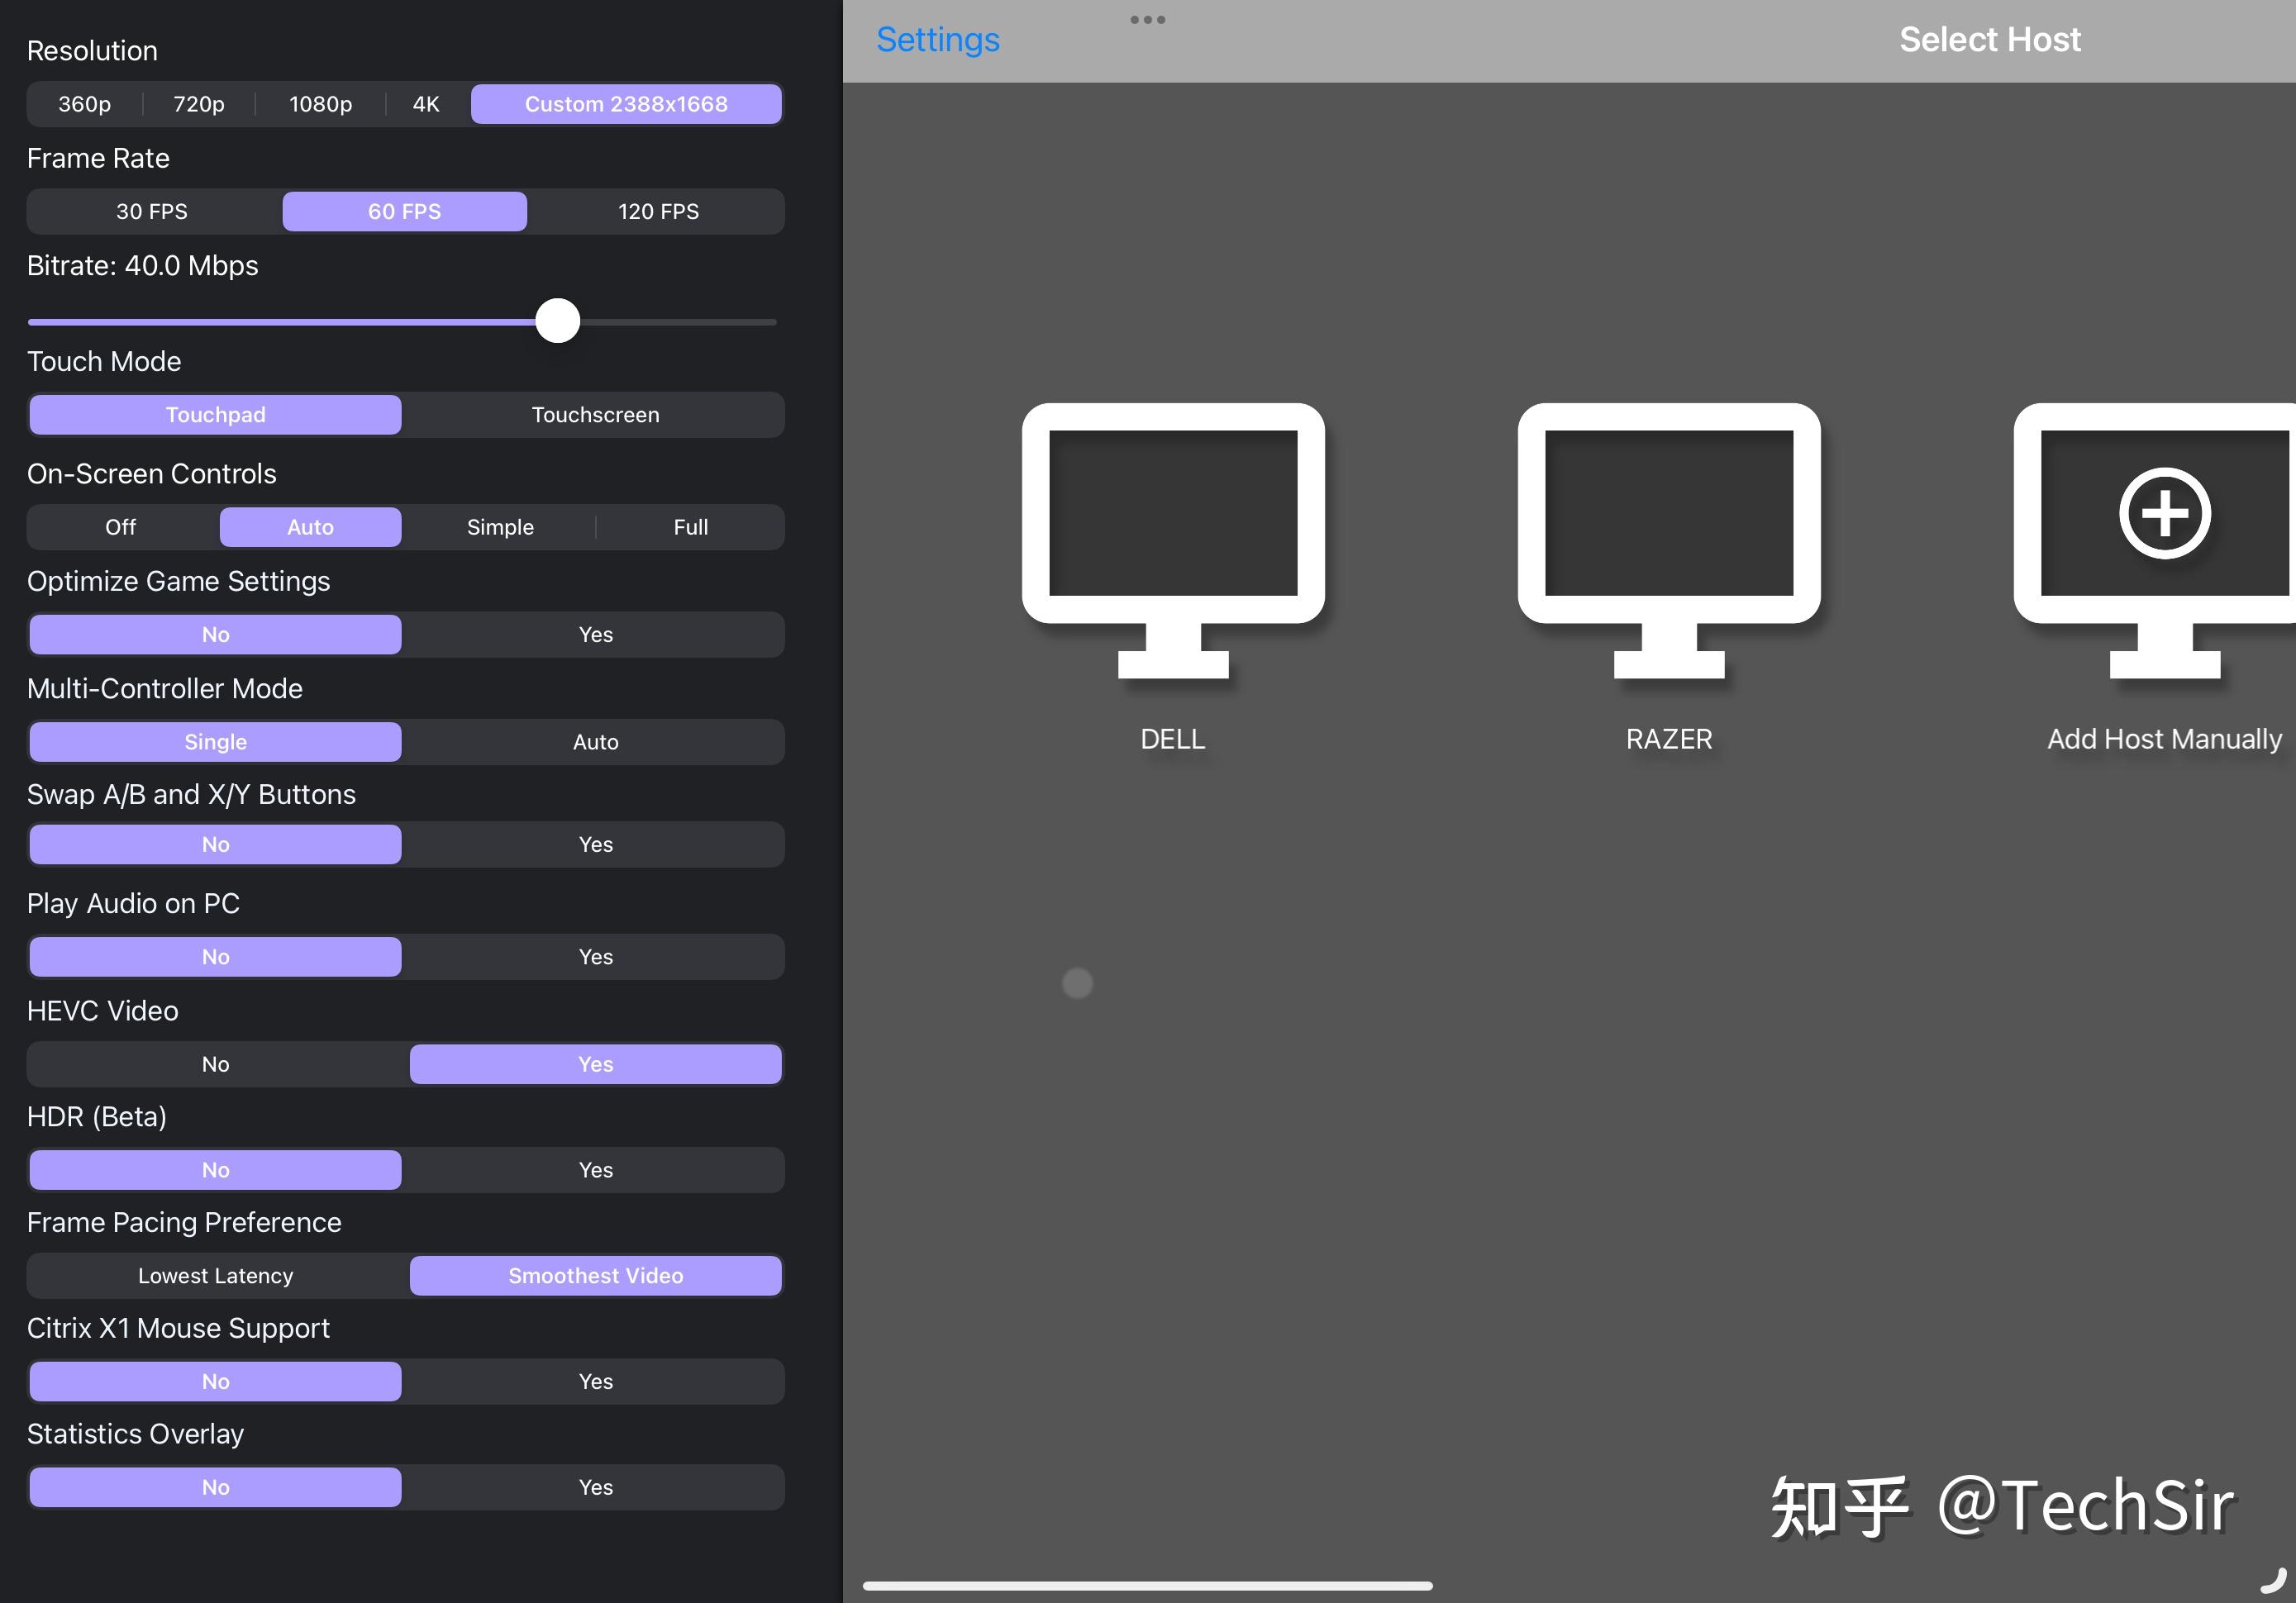Image resolution: width=2296 pixels, height=1603 pixels.
Task: Disable HEVC Video with No
Action: [215, 1064]
